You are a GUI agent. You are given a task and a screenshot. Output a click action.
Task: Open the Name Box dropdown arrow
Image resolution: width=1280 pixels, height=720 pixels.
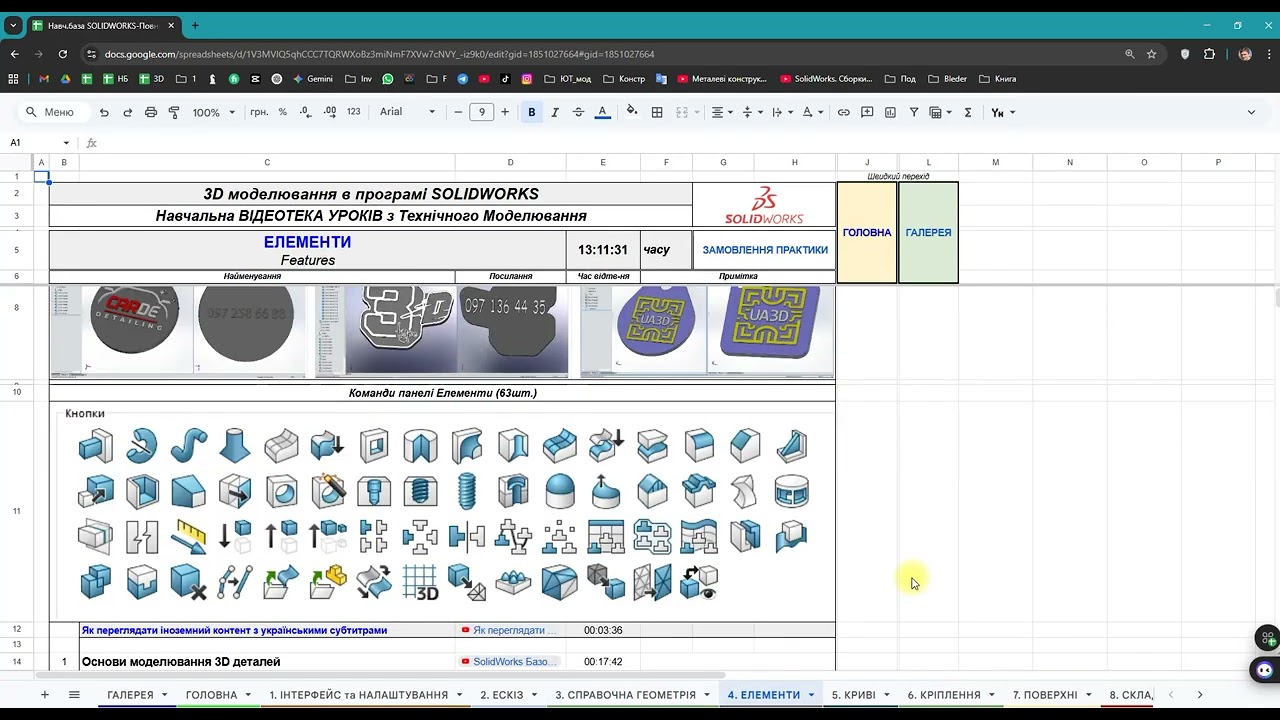point(66,143)
